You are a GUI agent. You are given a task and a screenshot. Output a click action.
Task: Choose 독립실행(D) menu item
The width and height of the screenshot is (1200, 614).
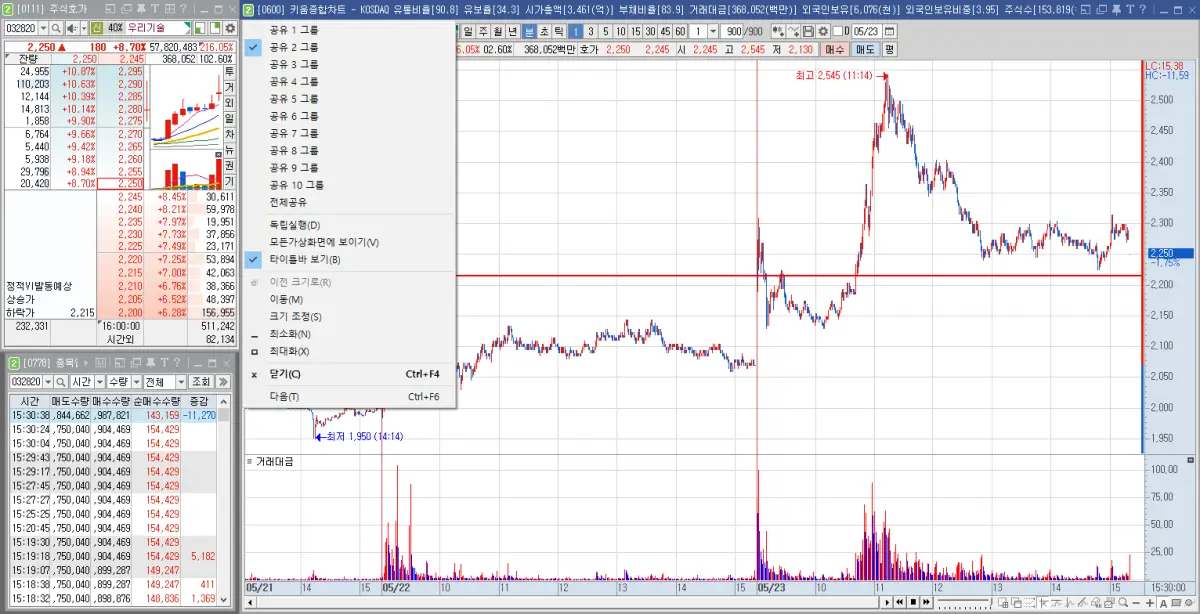[295, 225]
